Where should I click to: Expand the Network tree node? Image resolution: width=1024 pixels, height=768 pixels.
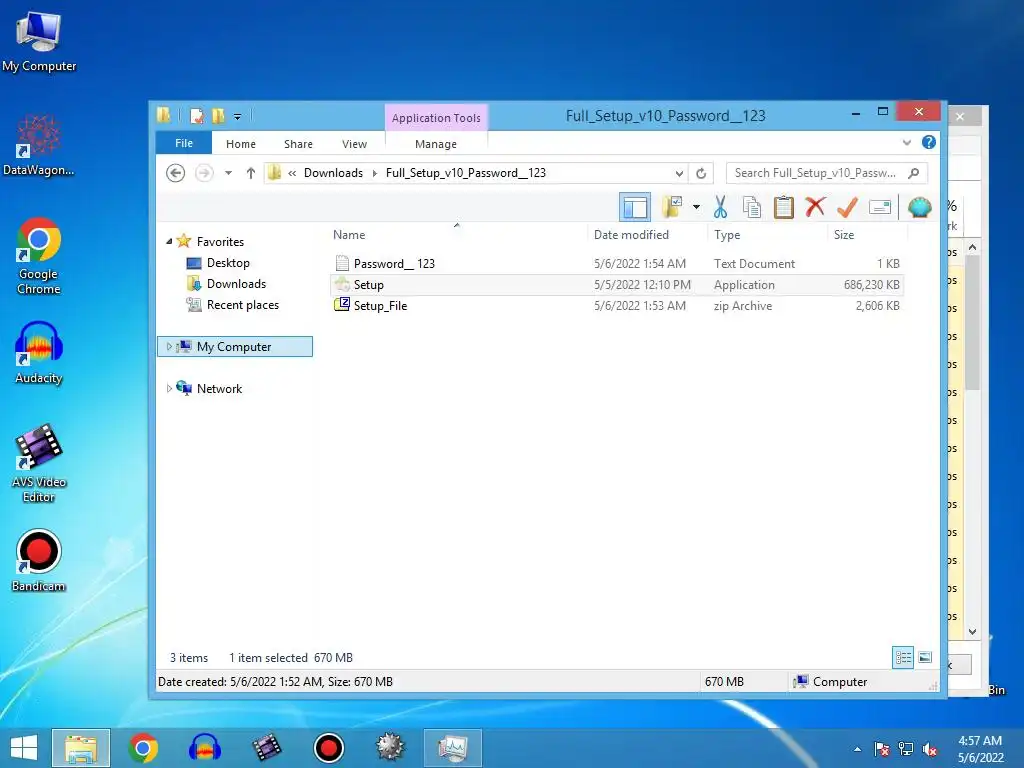pyautogui.click(x=169, y=388)
